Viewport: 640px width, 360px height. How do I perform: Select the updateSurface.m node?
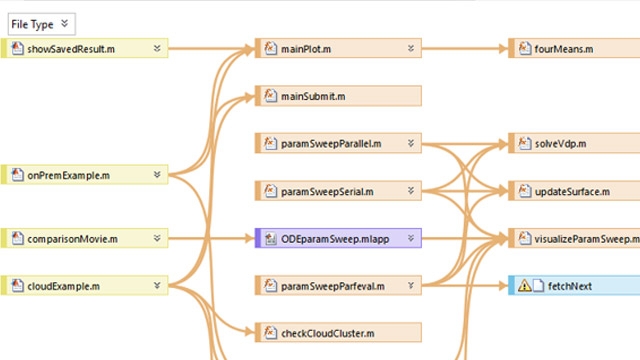574,191
